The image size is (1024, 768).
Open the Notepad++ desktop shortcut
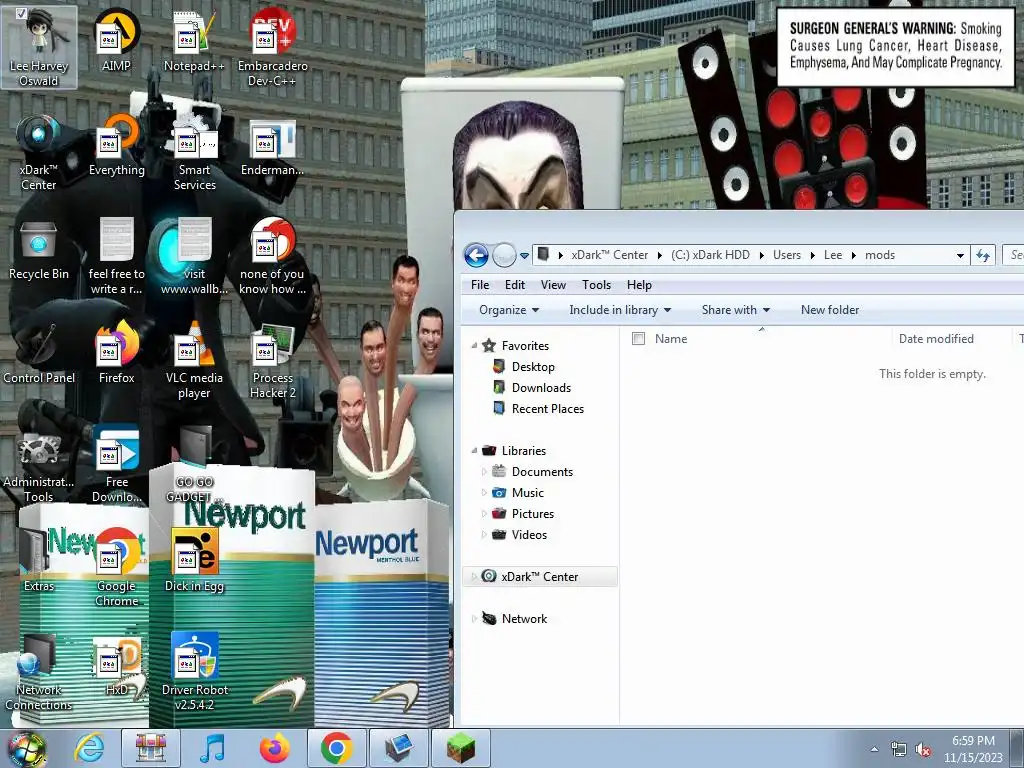(x=194, y=40)
